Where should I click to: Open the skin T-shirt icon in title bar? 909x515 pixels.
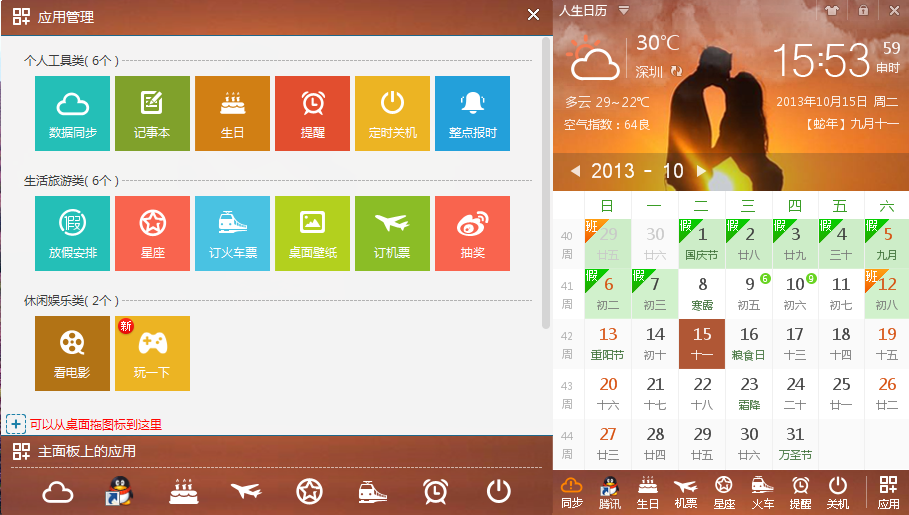(832, 10)
